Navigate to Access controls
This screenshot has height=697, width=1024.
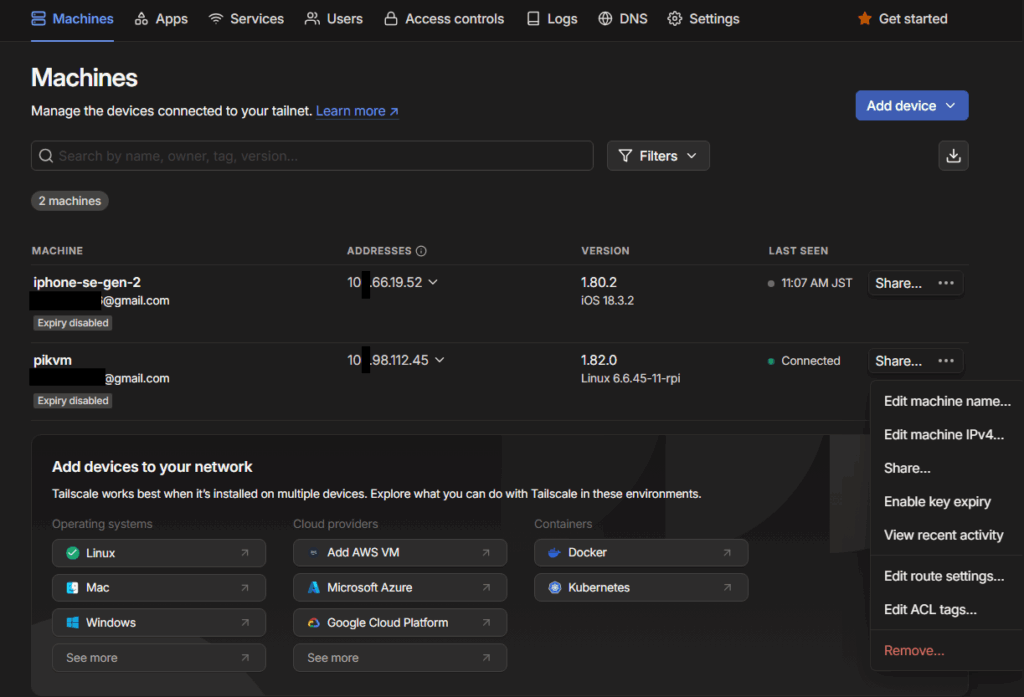click(443, 19)
